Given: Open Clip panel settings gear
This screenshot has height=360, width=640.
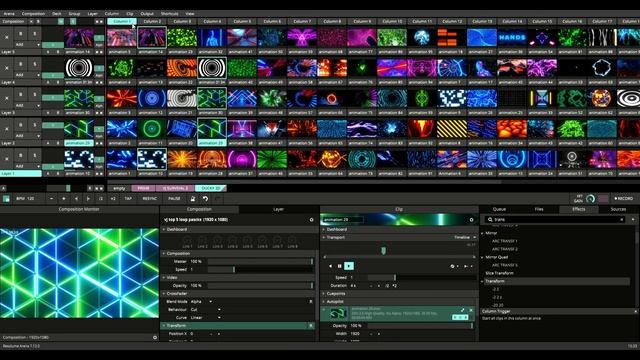Looking at the screenshot, I should (x=471, y=220).
